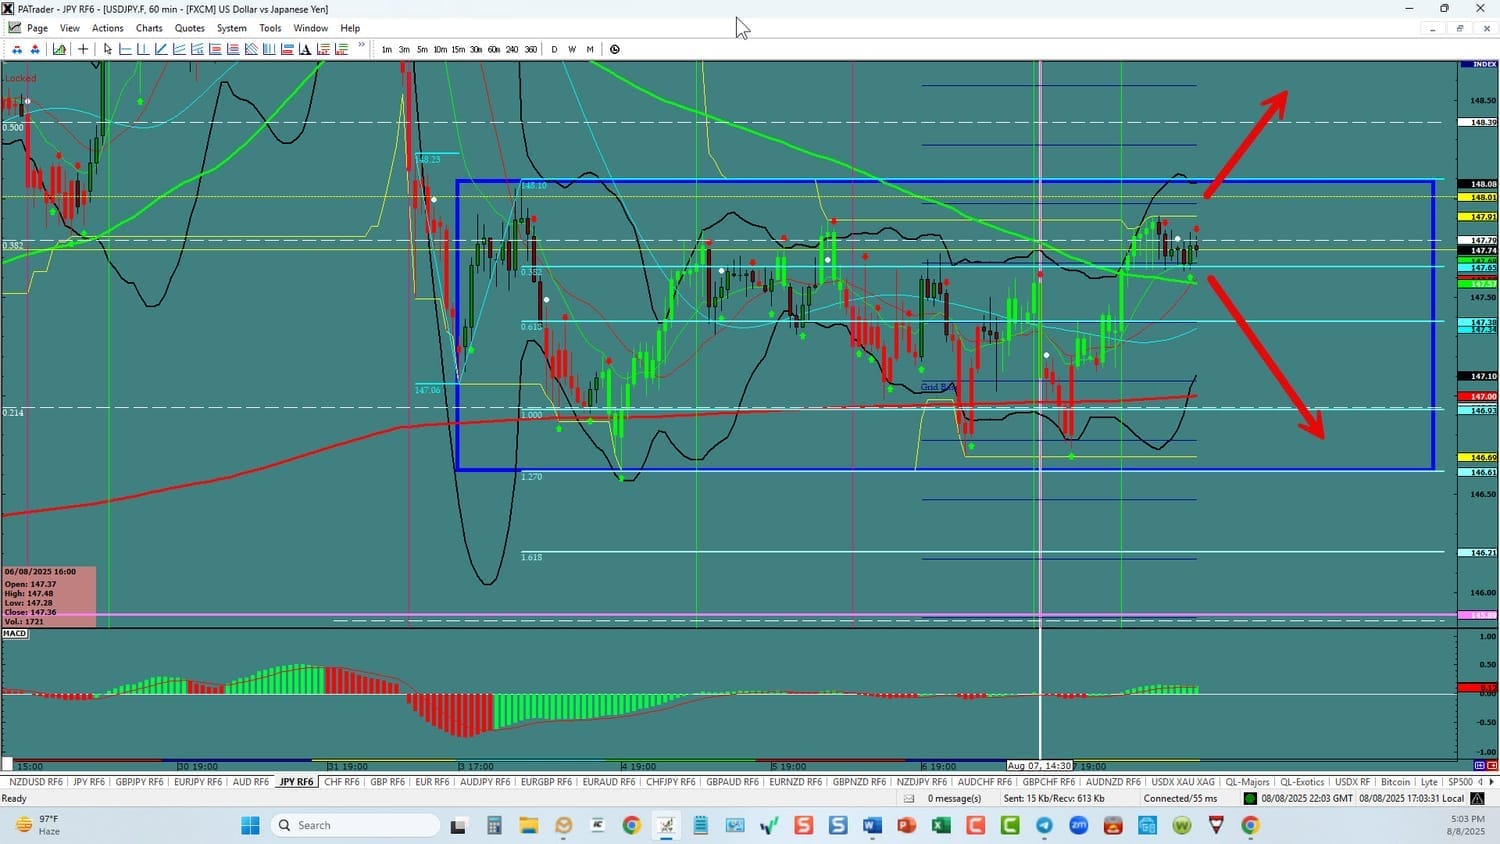1500x844 pixels.
Task: Open the Telegram app from the taskbar
Action: tap(1044, 825)
